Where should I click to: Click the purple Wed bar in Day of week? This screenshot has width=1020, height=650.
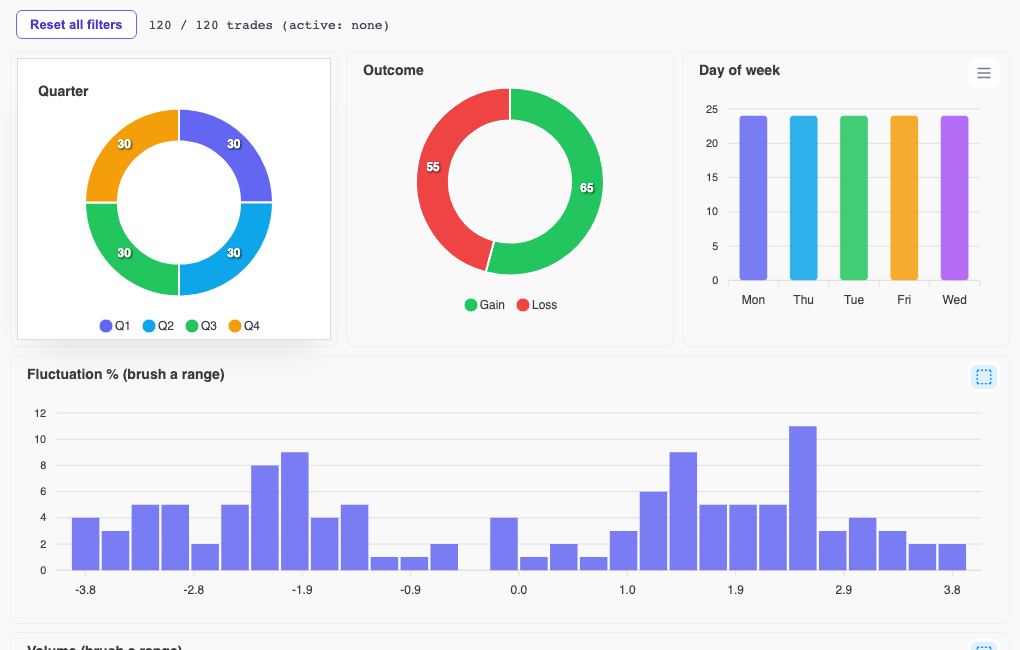point(954,198)
